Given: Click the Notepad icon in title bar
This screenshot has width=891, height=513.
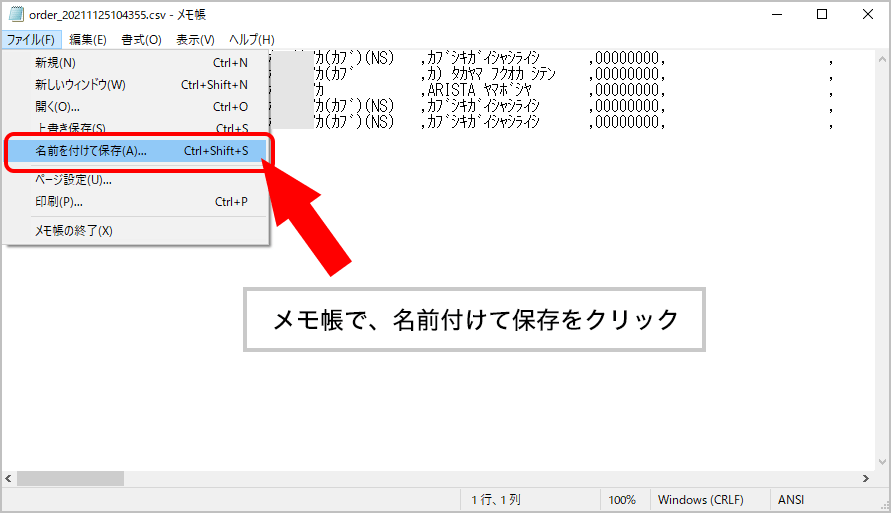Looking at the screenshot, I should tap(16, 14).
